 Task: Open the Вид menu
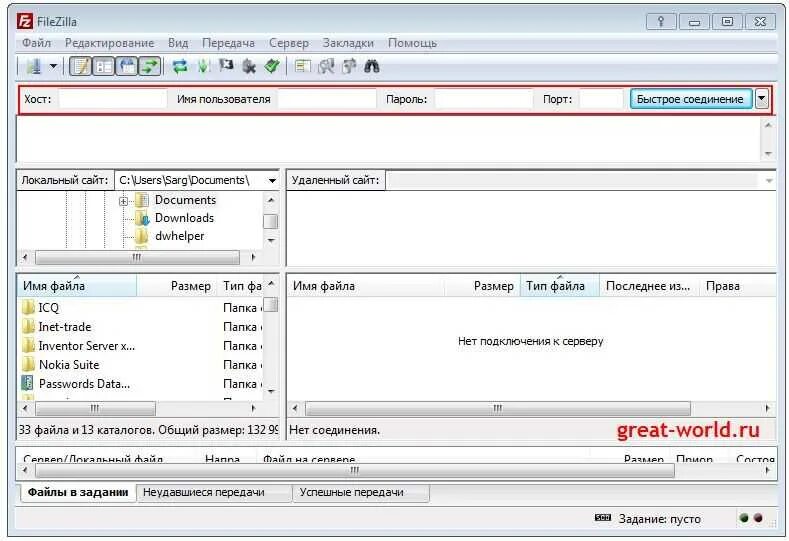pyautogui.click(x=178, y=43)
